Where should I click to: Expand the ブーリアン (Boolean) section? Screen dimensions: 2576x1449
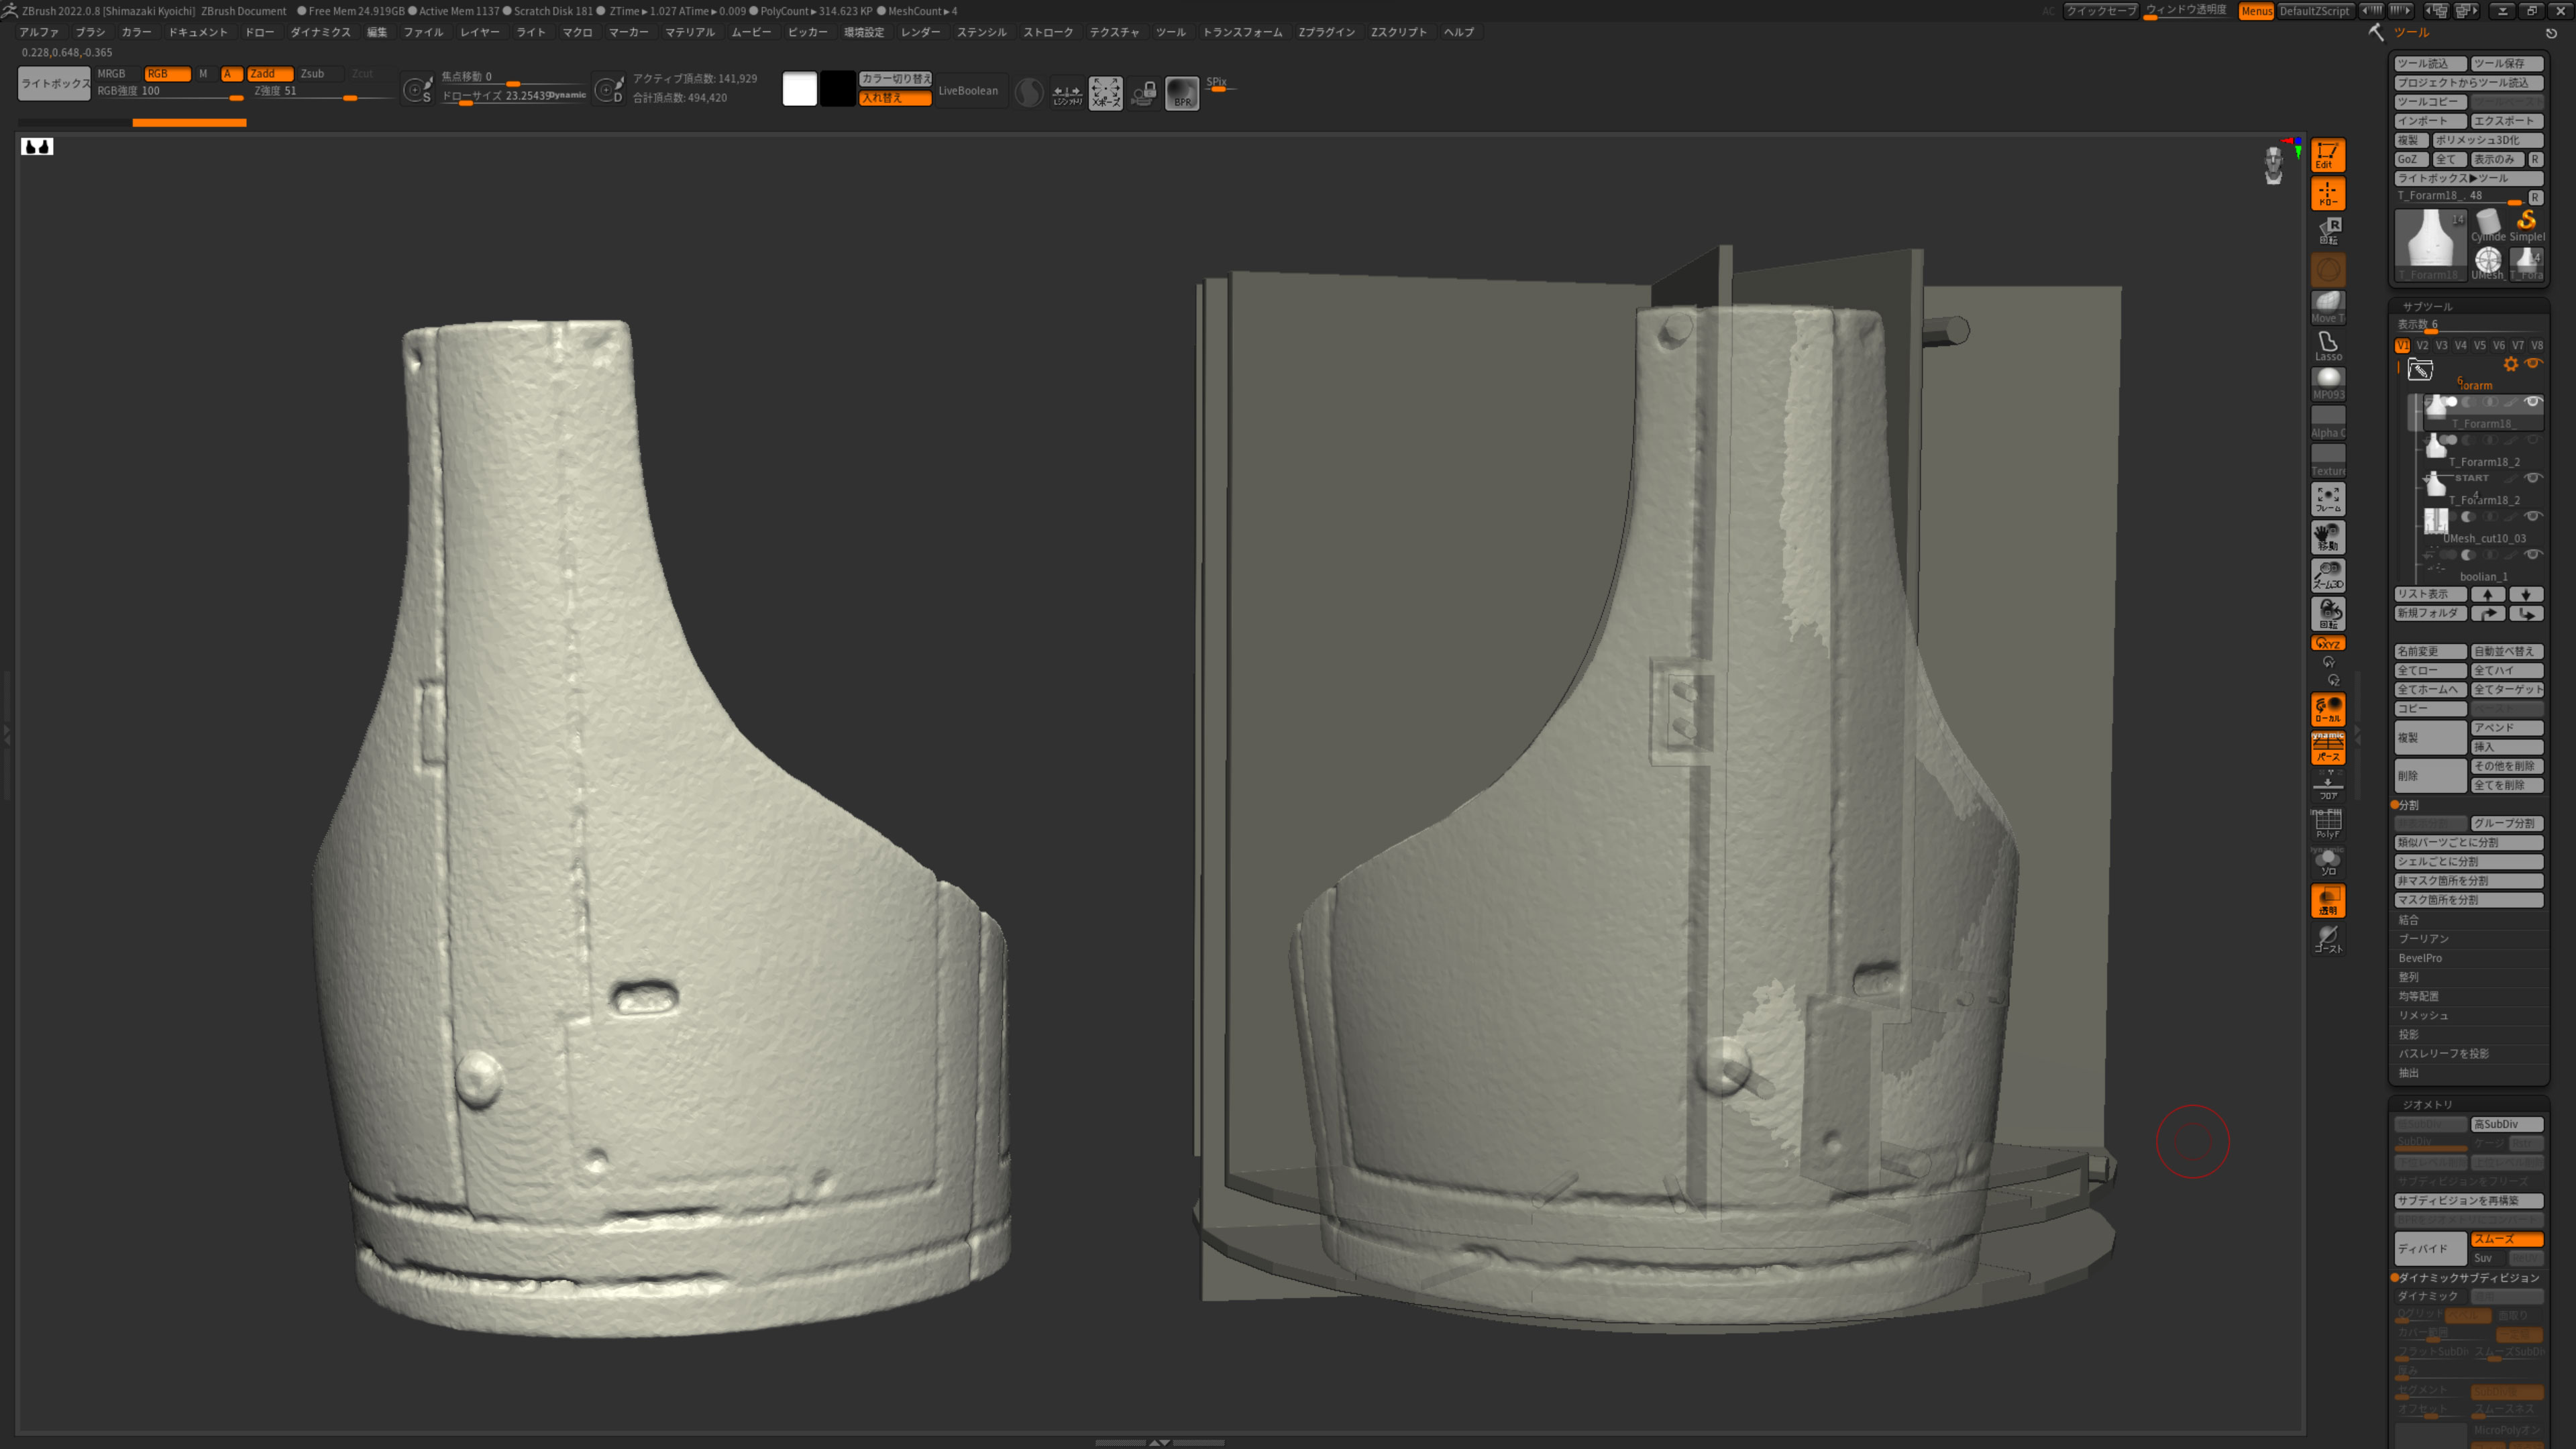tap(2423, 939)
